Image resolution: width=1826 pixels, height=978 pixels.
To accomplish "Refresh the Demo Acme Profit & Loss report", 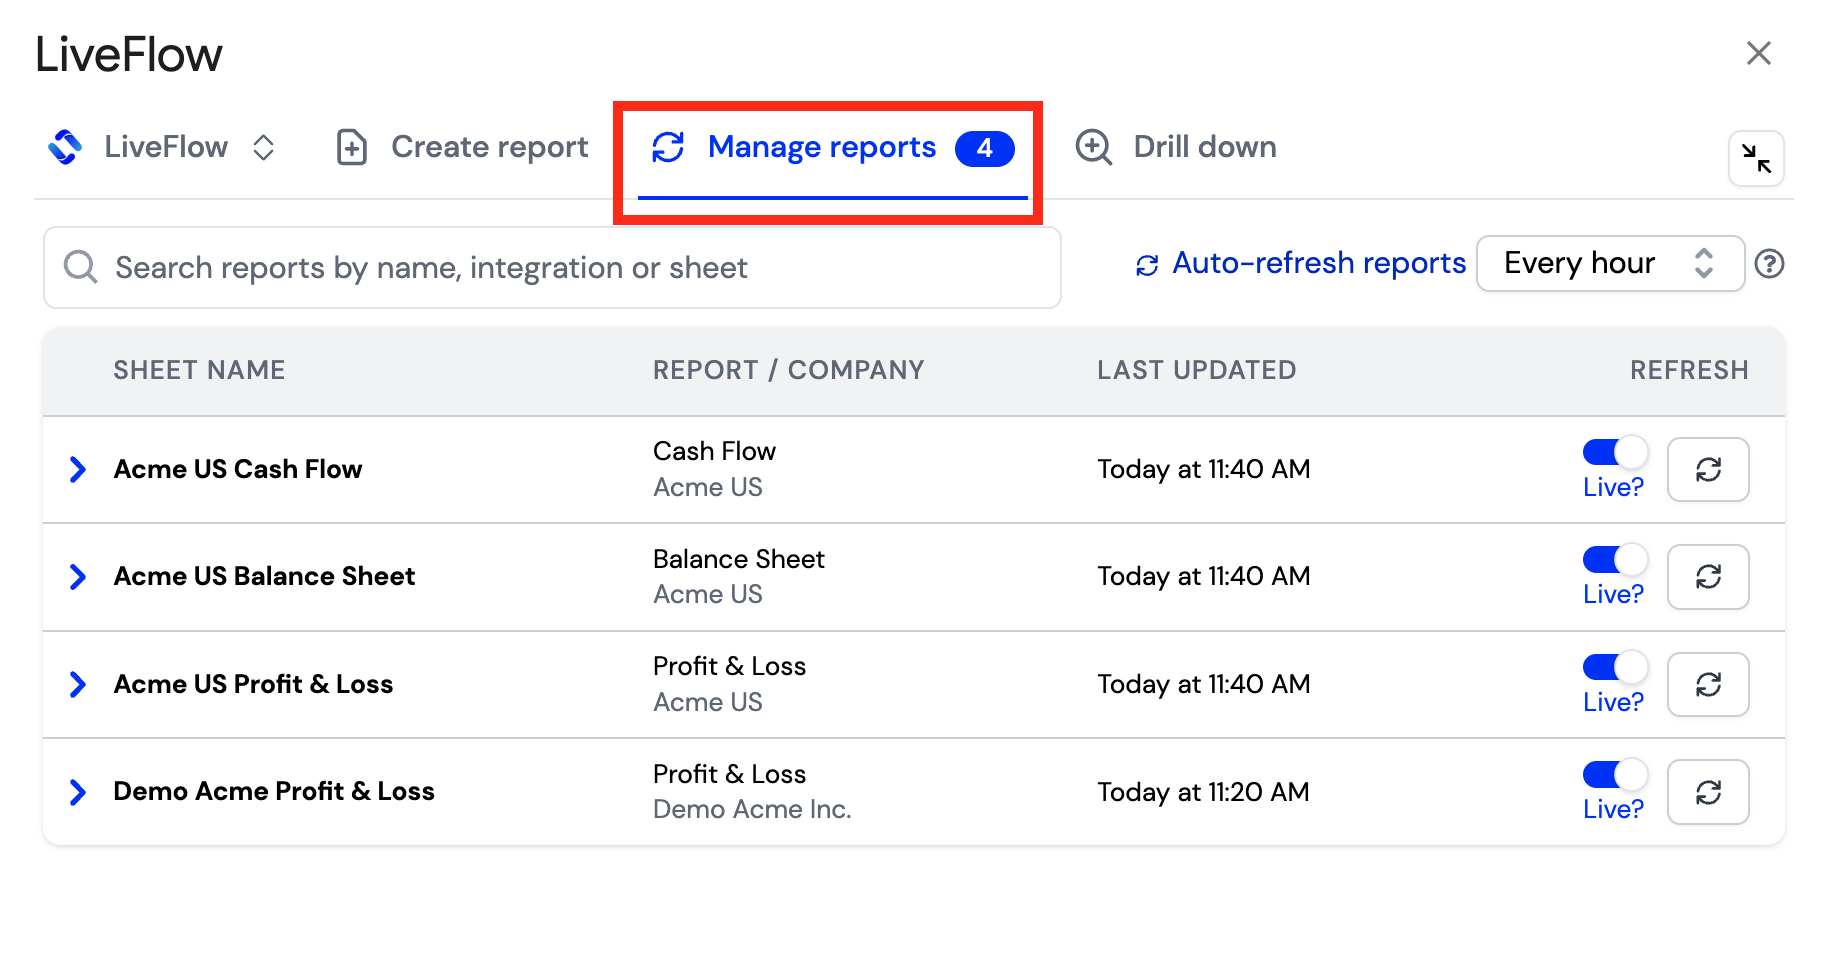I will coord(1708,792).
